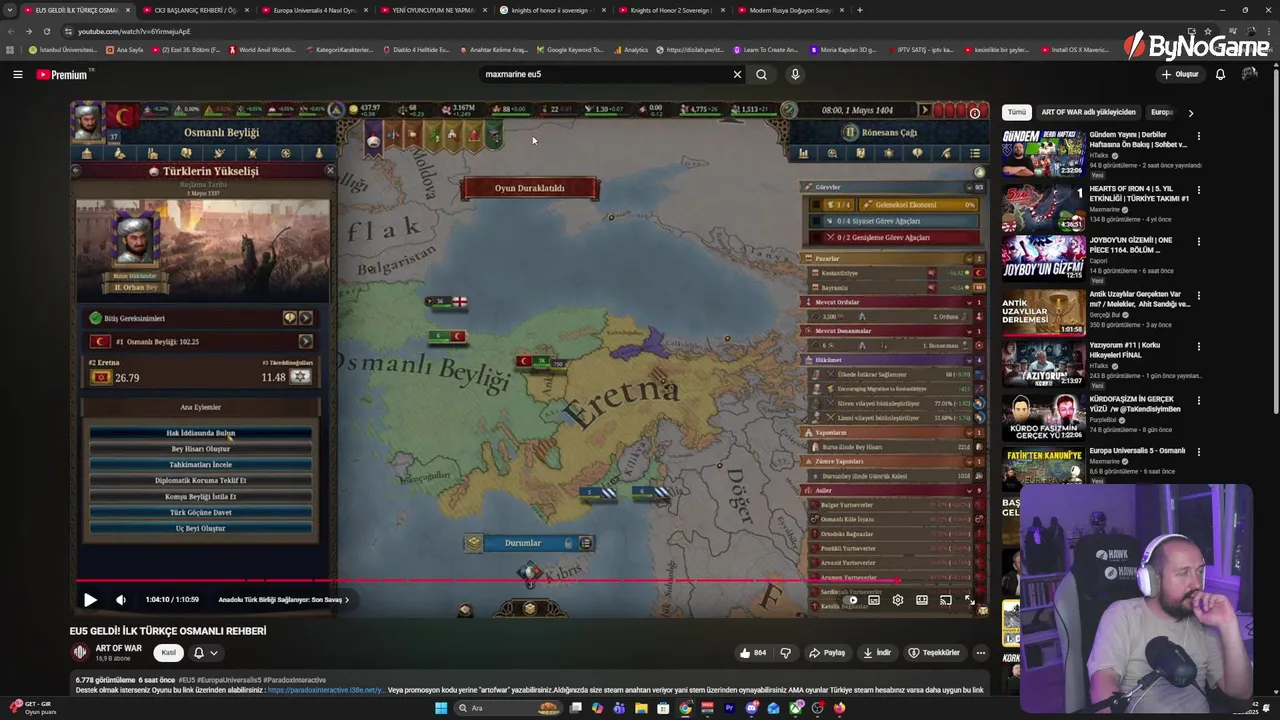Viewport: 1280px width, 720px height.
Task: Select the Tümü filter chip
Action: tap(1017, 112)
